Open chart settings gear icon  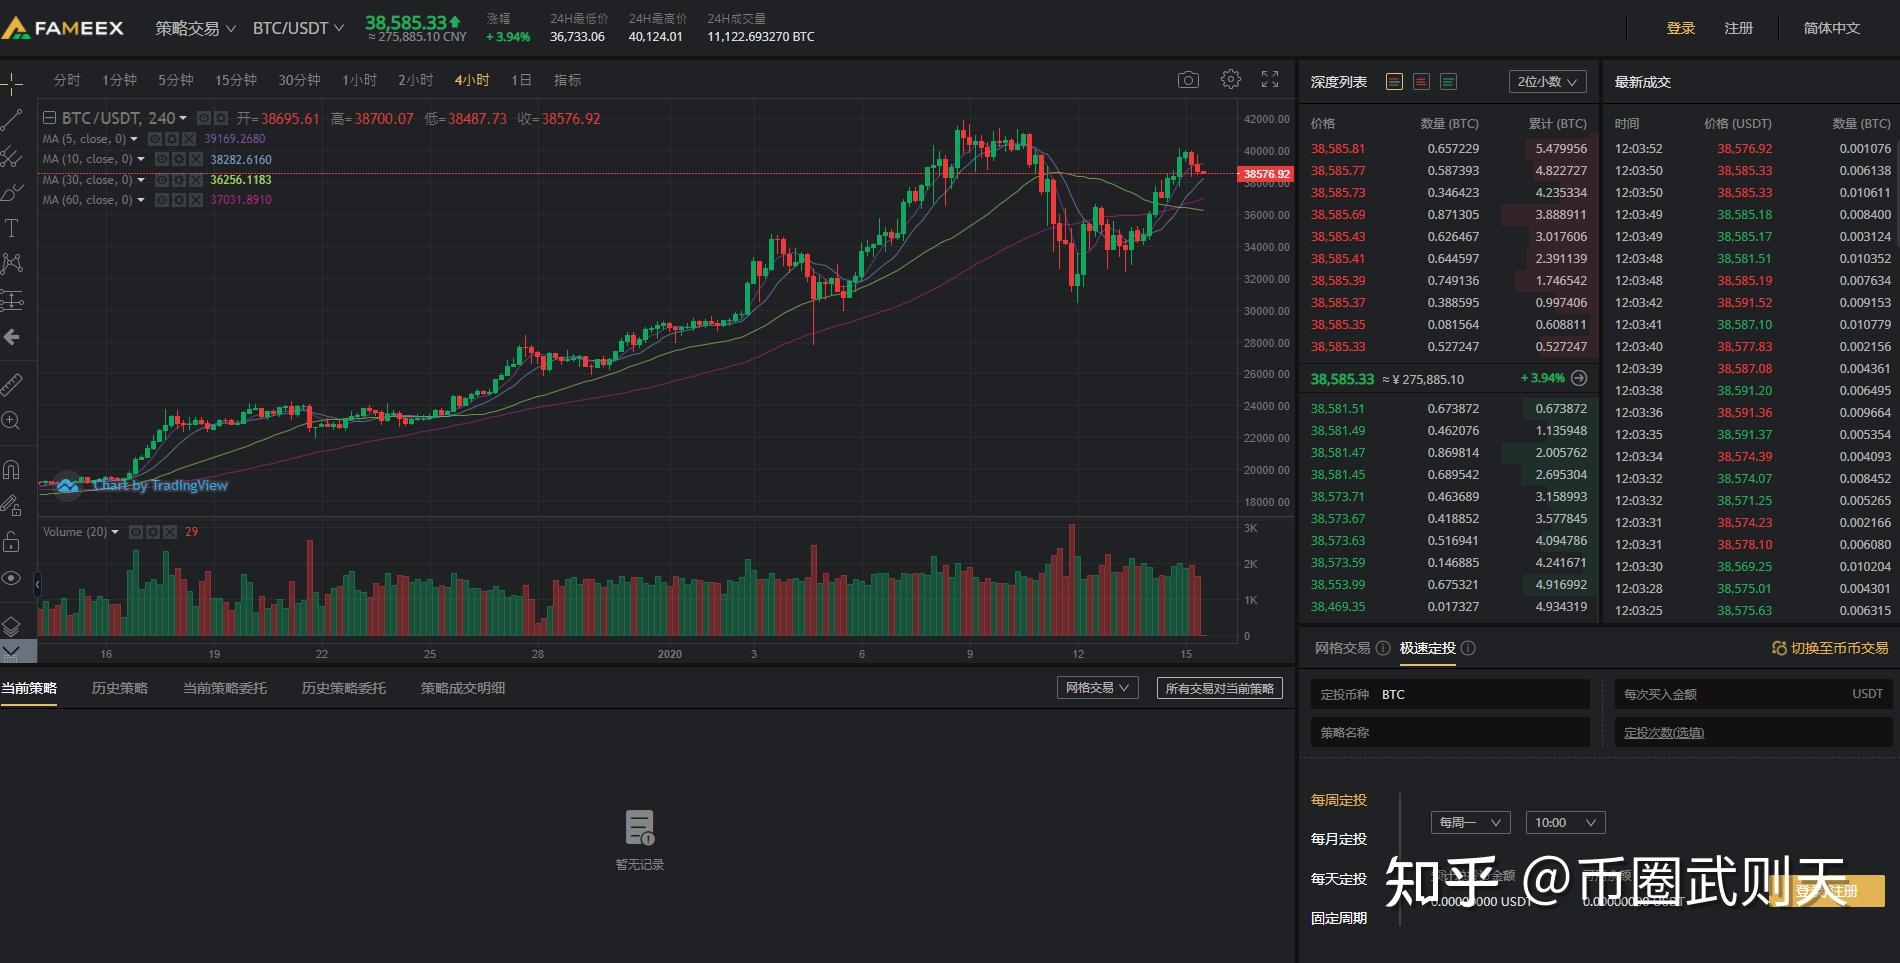point(1231,79)
